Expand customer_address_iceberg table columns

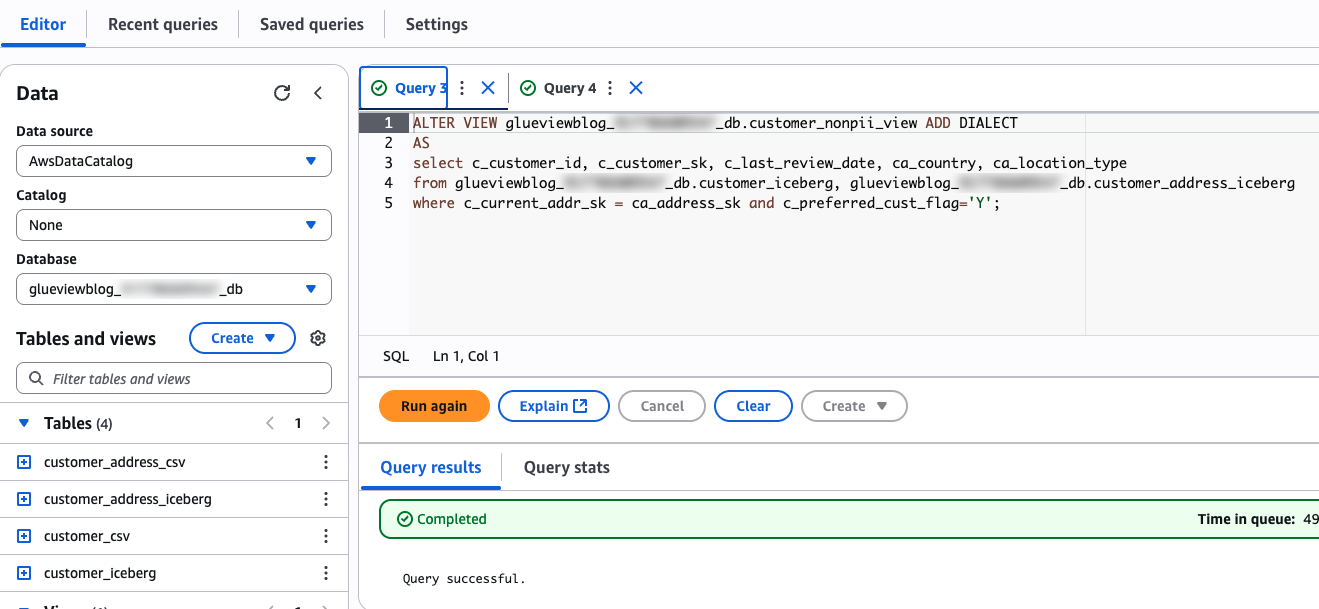[25, 499]
